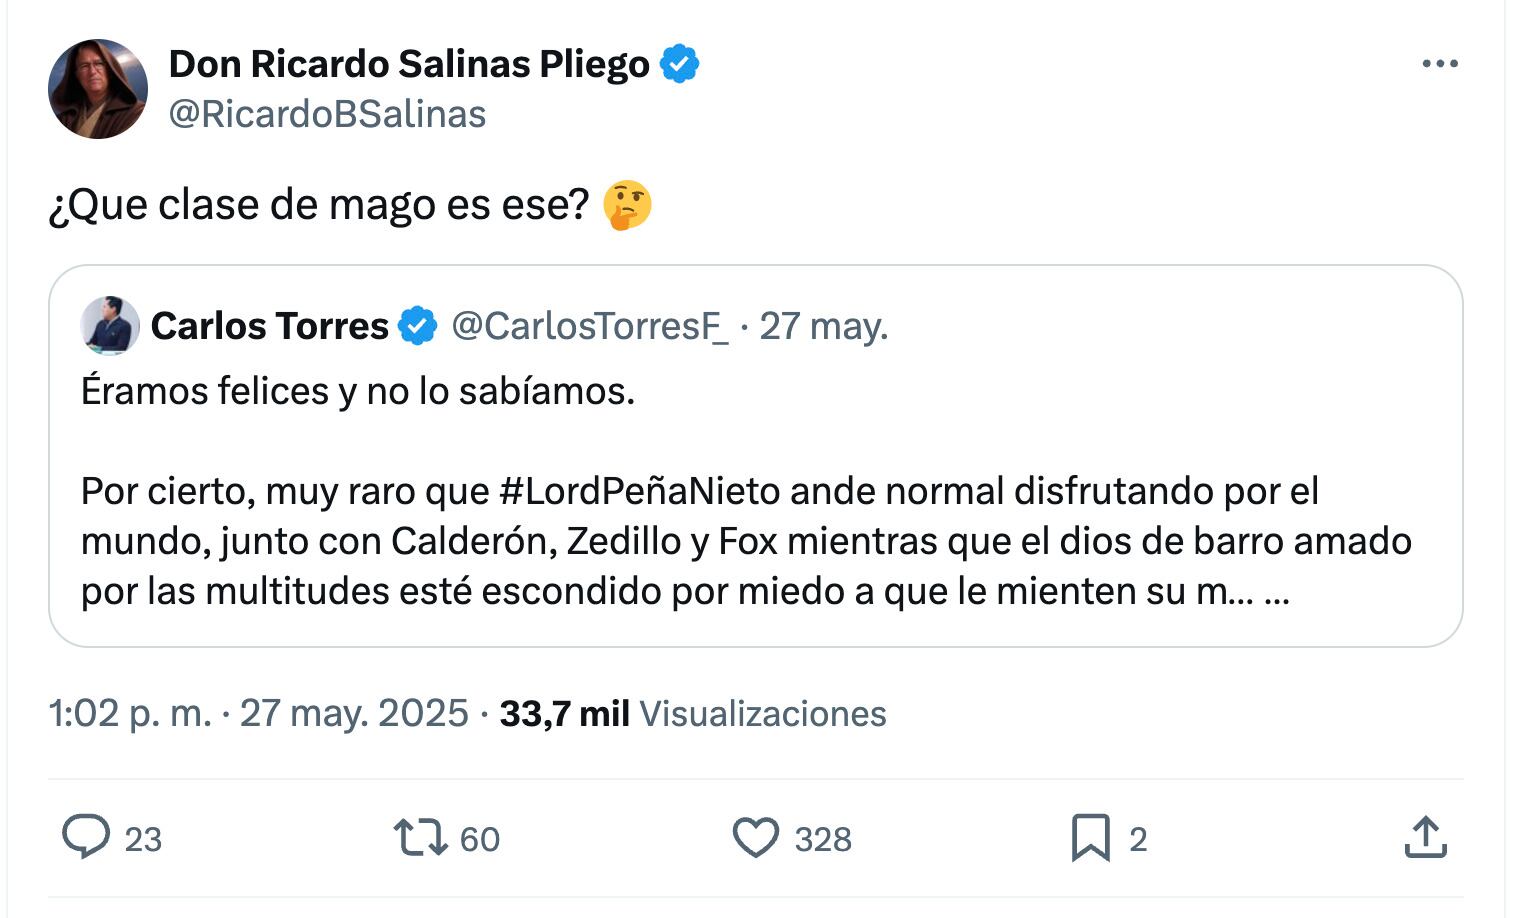The height and width of the screenshot is (918, 1514).
Task: Click the Carlos Torres name in quoted tweet
Action: click(269, 326)
